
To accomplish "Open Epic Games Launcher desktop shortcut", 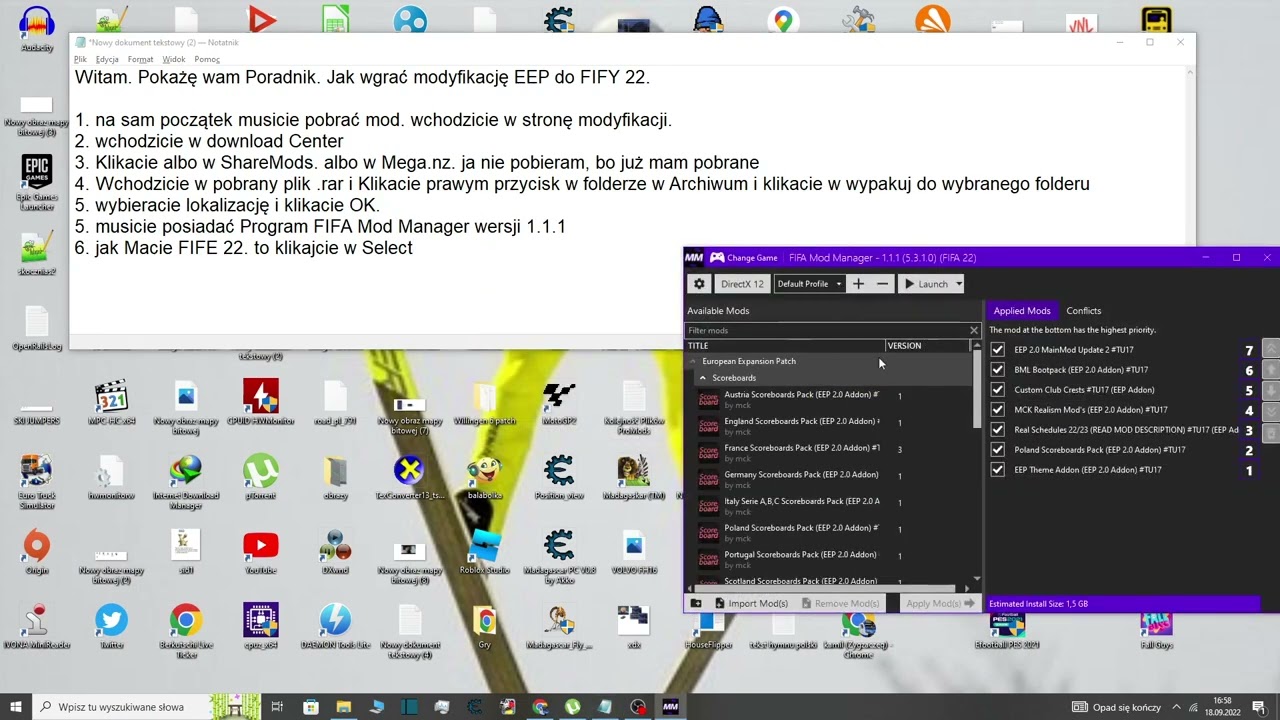I will point(37,182).
